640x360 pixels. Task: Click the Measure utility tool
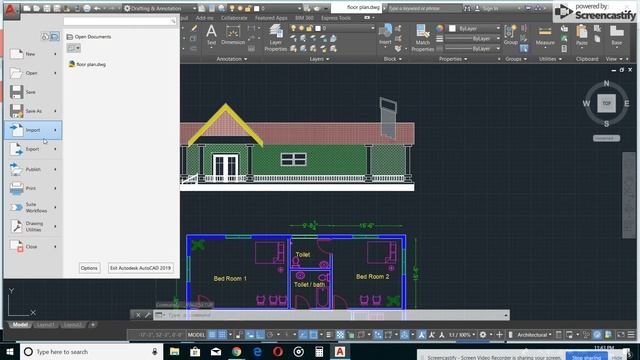(545, 36)
